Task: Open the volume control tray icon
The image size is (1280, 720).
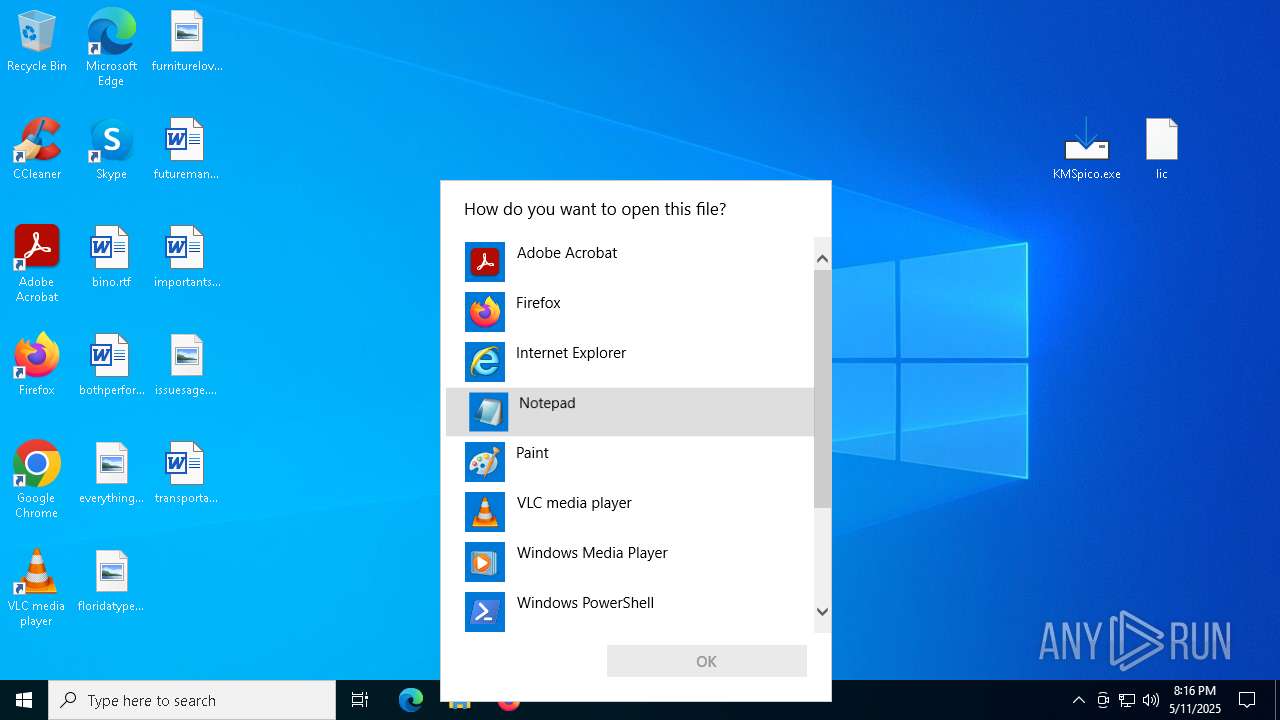Action: [1151, 700]
